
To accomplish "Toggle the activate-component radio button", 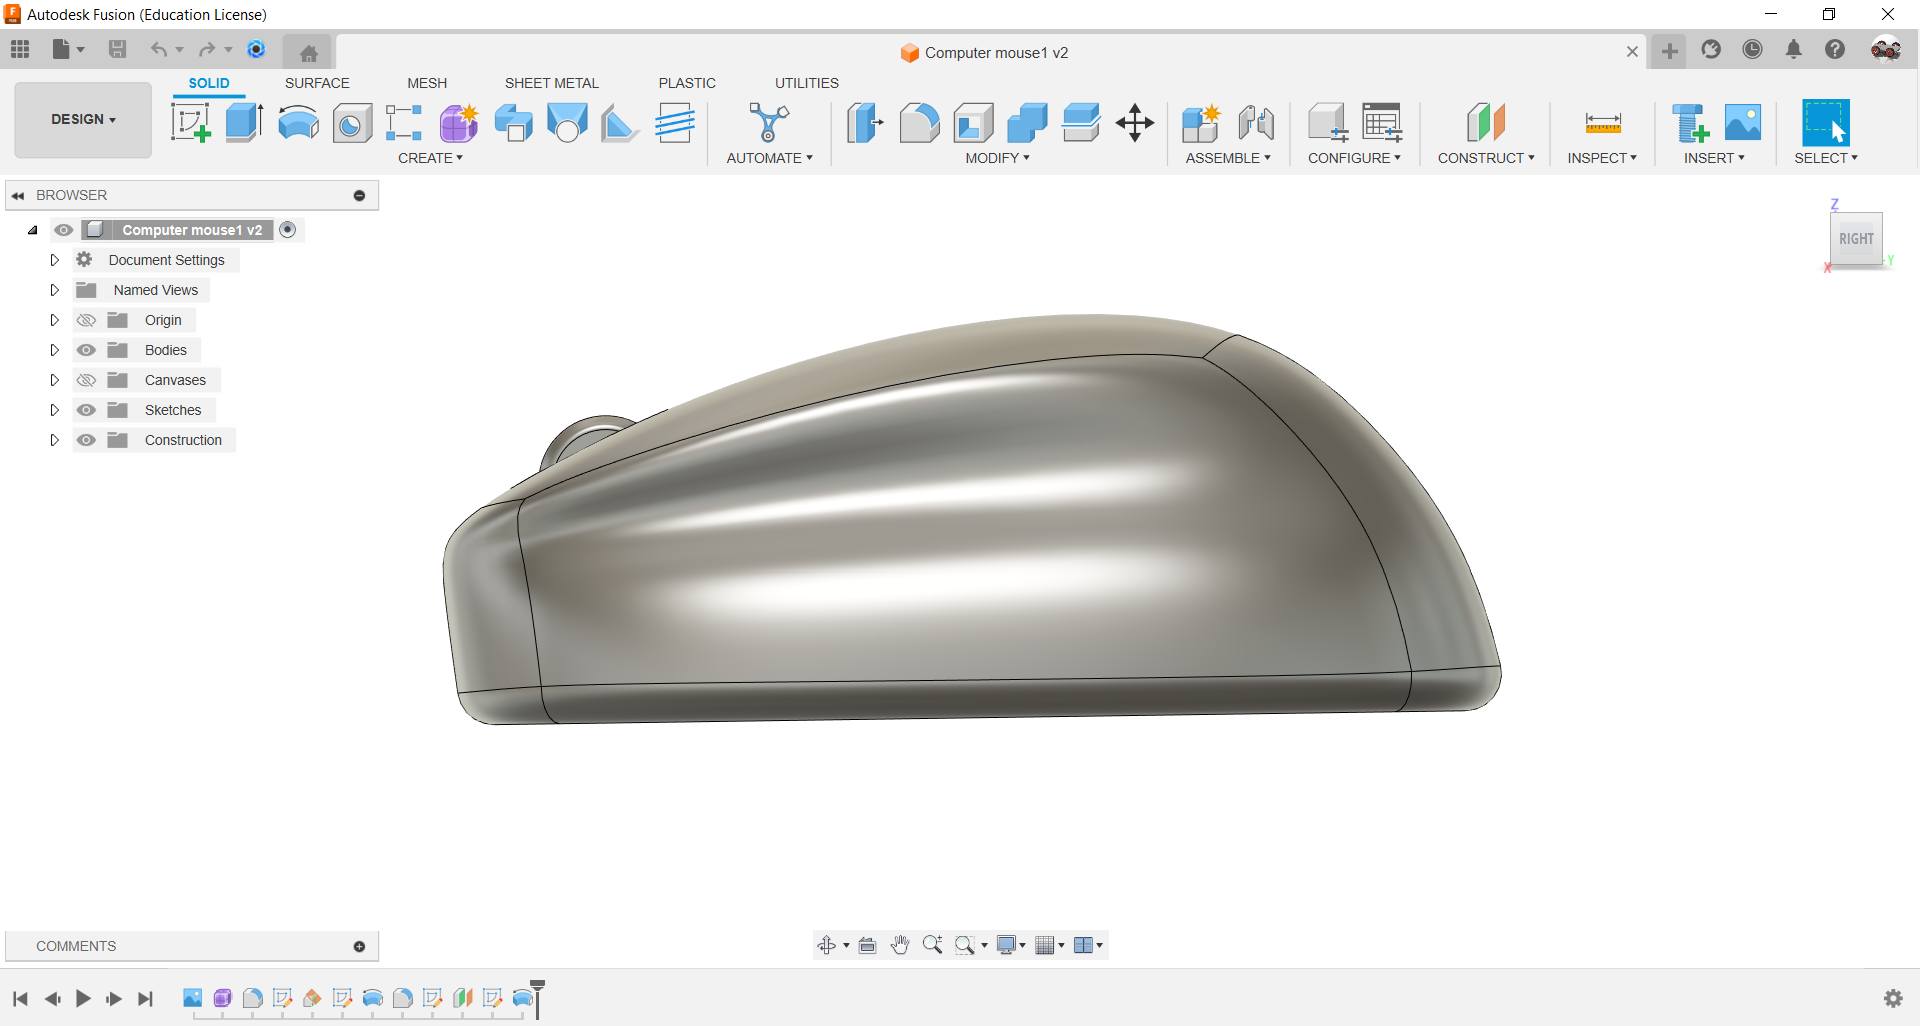I will coord(288,230).
